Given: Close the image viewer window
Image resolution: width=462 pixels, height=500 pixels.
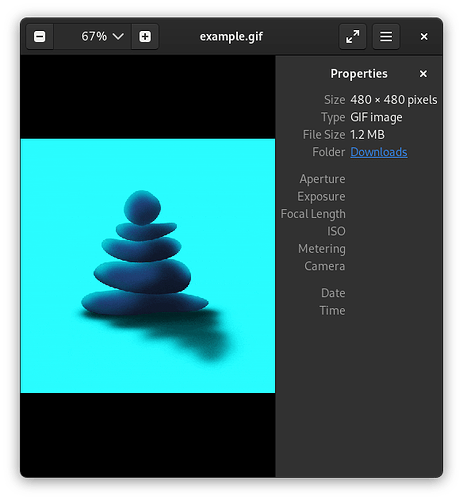Looking at the screenshot, I should (424, 36).
